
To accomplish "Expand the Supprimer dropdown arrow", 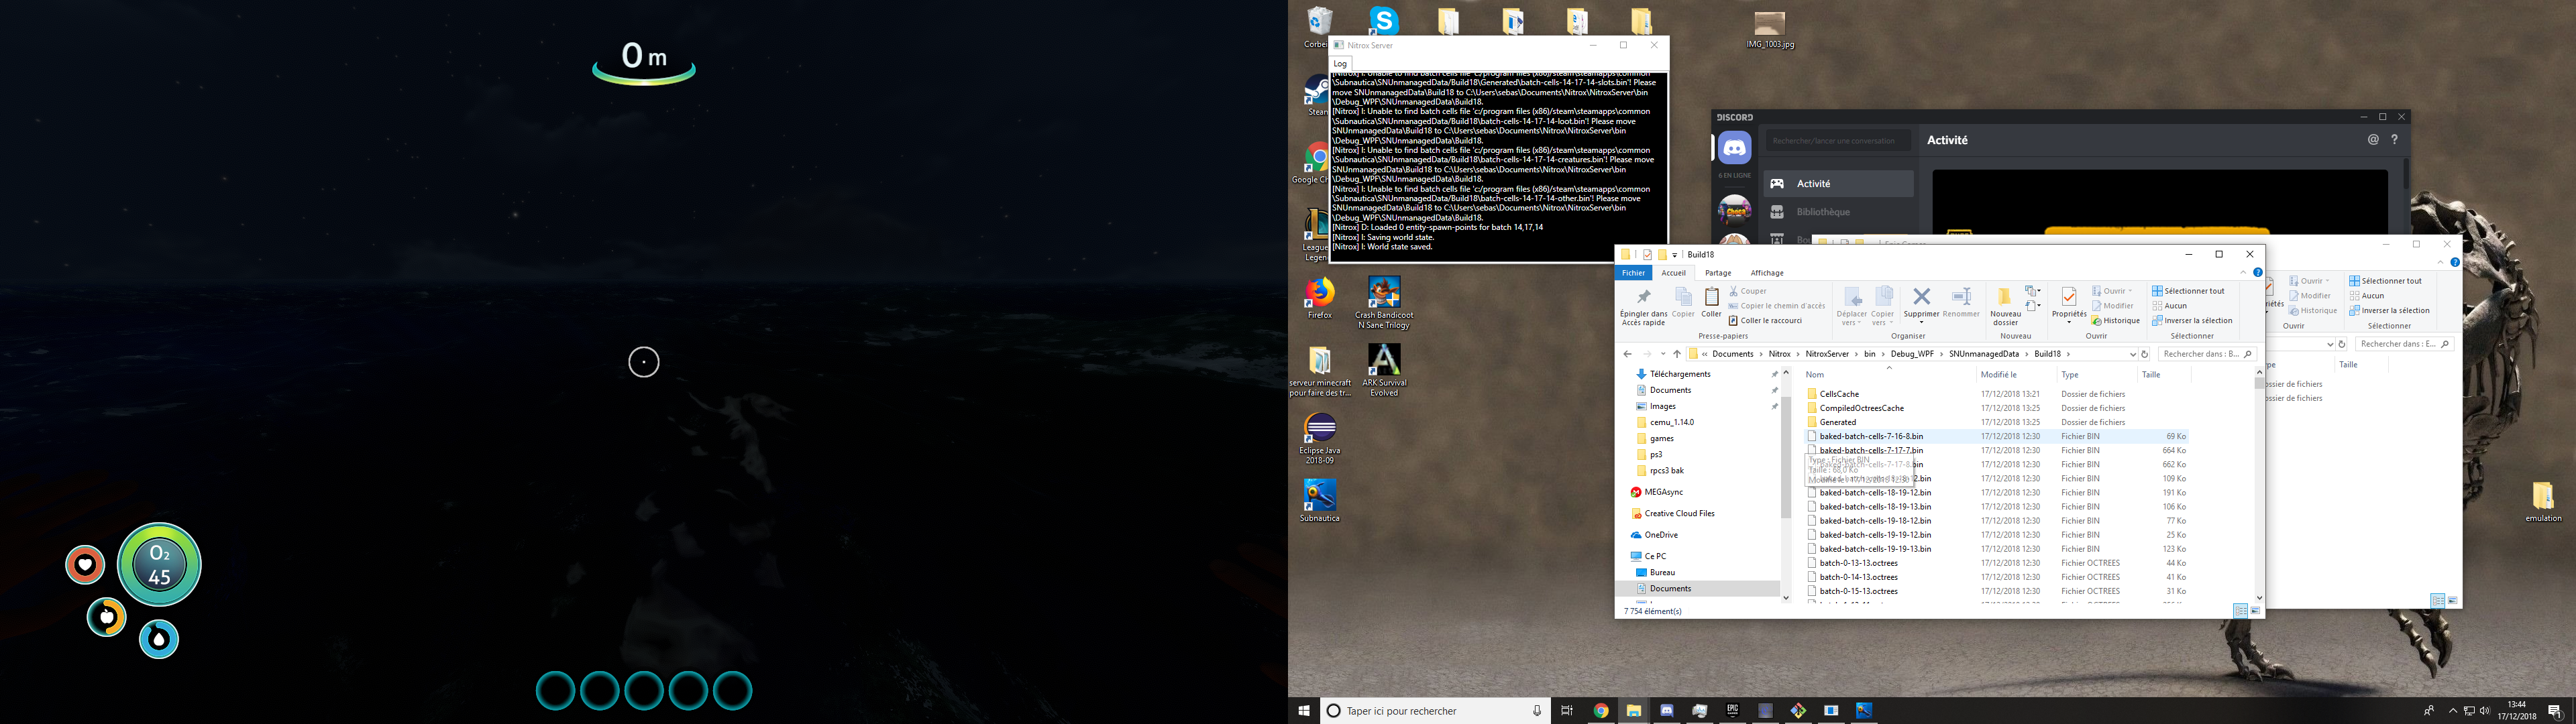I will pyautogui.click(x=1921, y=323).
